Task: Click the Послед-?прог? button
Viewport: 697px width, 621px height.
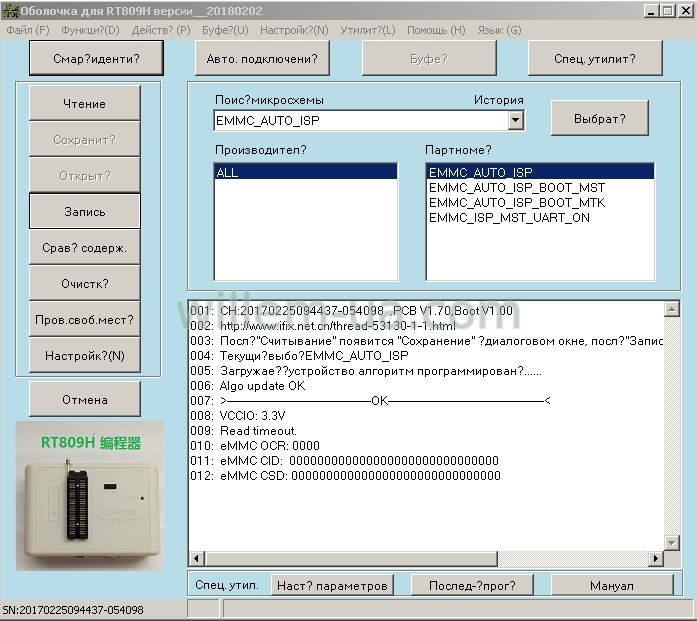Action: click(x=472, y=585)
